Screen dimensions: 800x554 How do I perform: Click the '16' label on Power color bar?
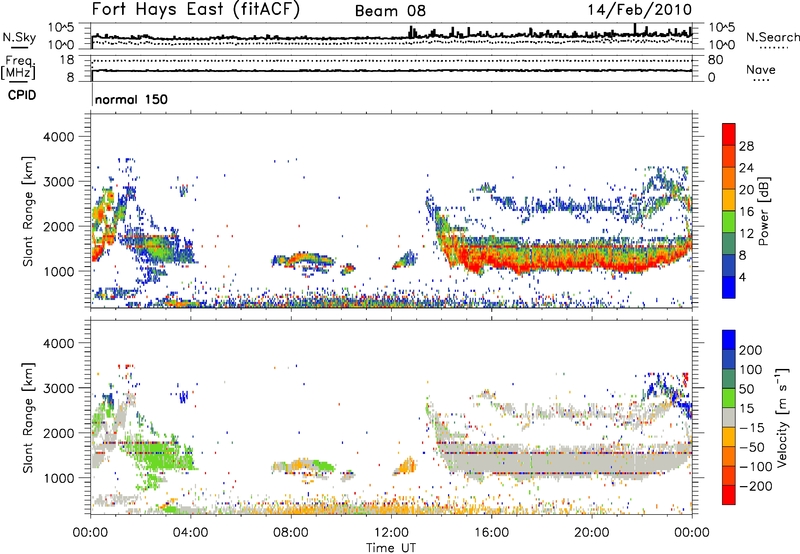(746, 212)
